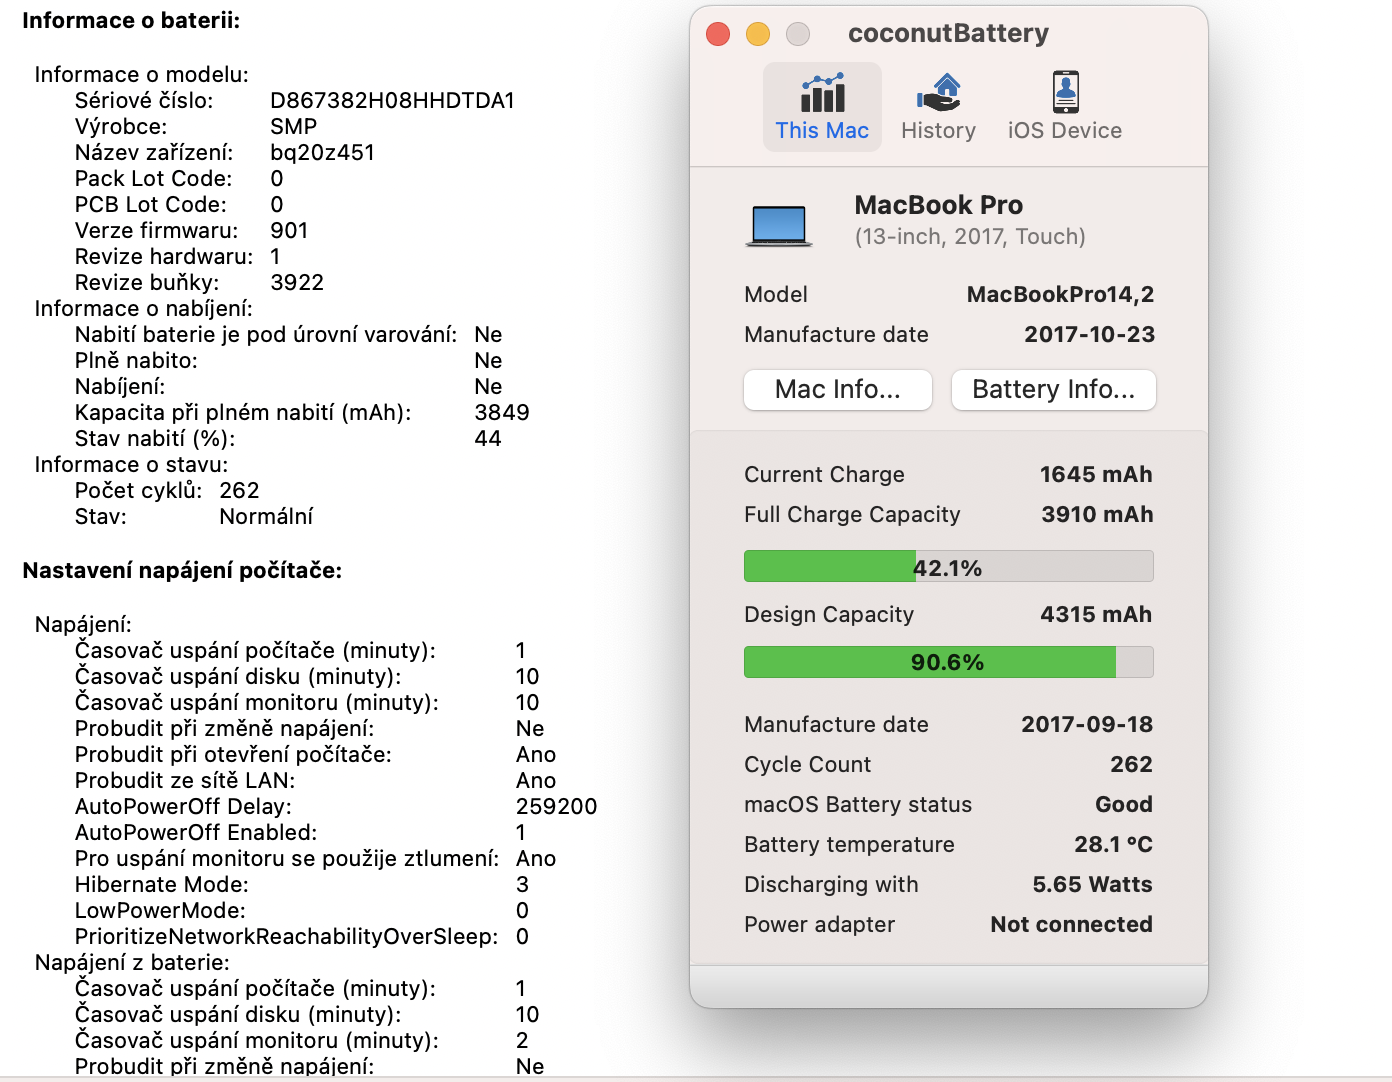Switch to the History tab label
This screenshot has width=1392, height=1082.
click(x=938, y=131)
